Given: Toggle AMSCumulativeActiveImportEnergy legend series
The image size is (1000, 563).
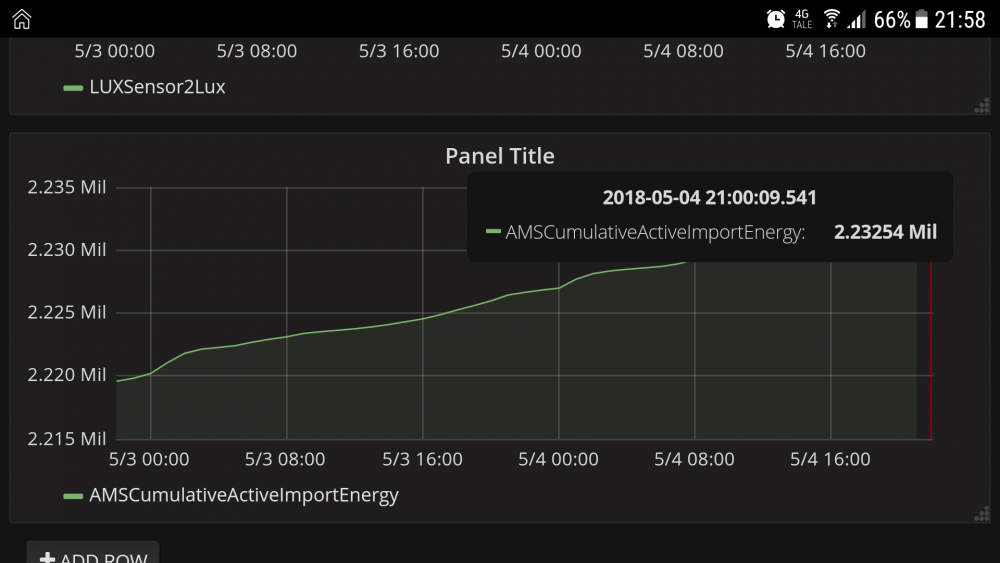Looking at the screenshot, I should pos(244,495).
